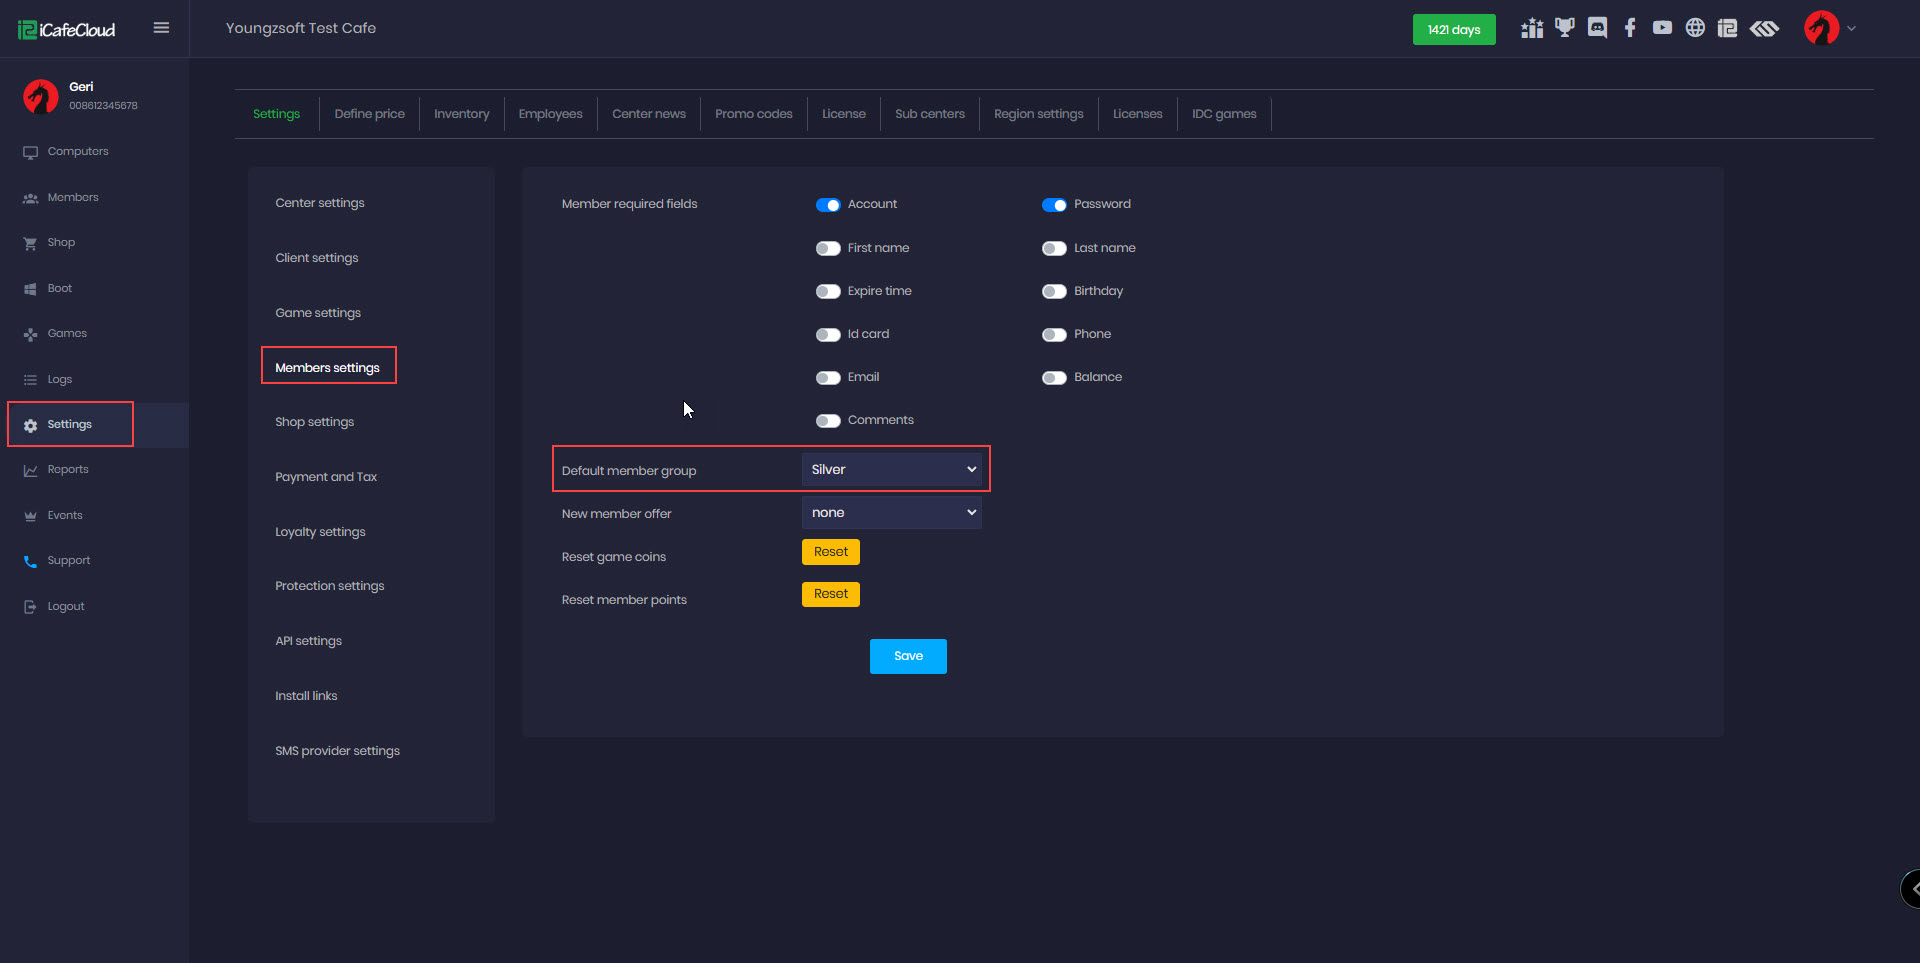Expand the New member offer dropdown
1920x963 pixels.
pyautogui.click(x=891, y=513)
